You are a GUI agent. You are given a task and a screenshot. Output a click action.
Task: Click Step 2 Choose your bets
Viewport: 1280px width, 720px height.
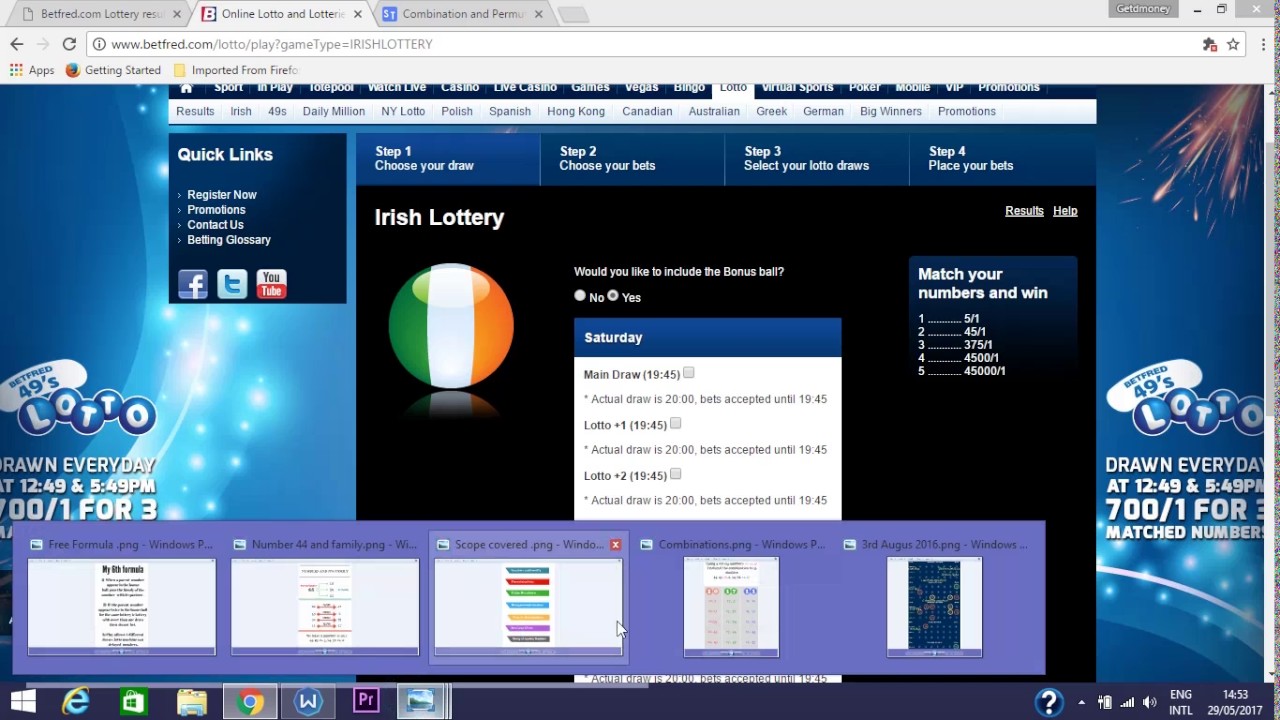point(632,159)
